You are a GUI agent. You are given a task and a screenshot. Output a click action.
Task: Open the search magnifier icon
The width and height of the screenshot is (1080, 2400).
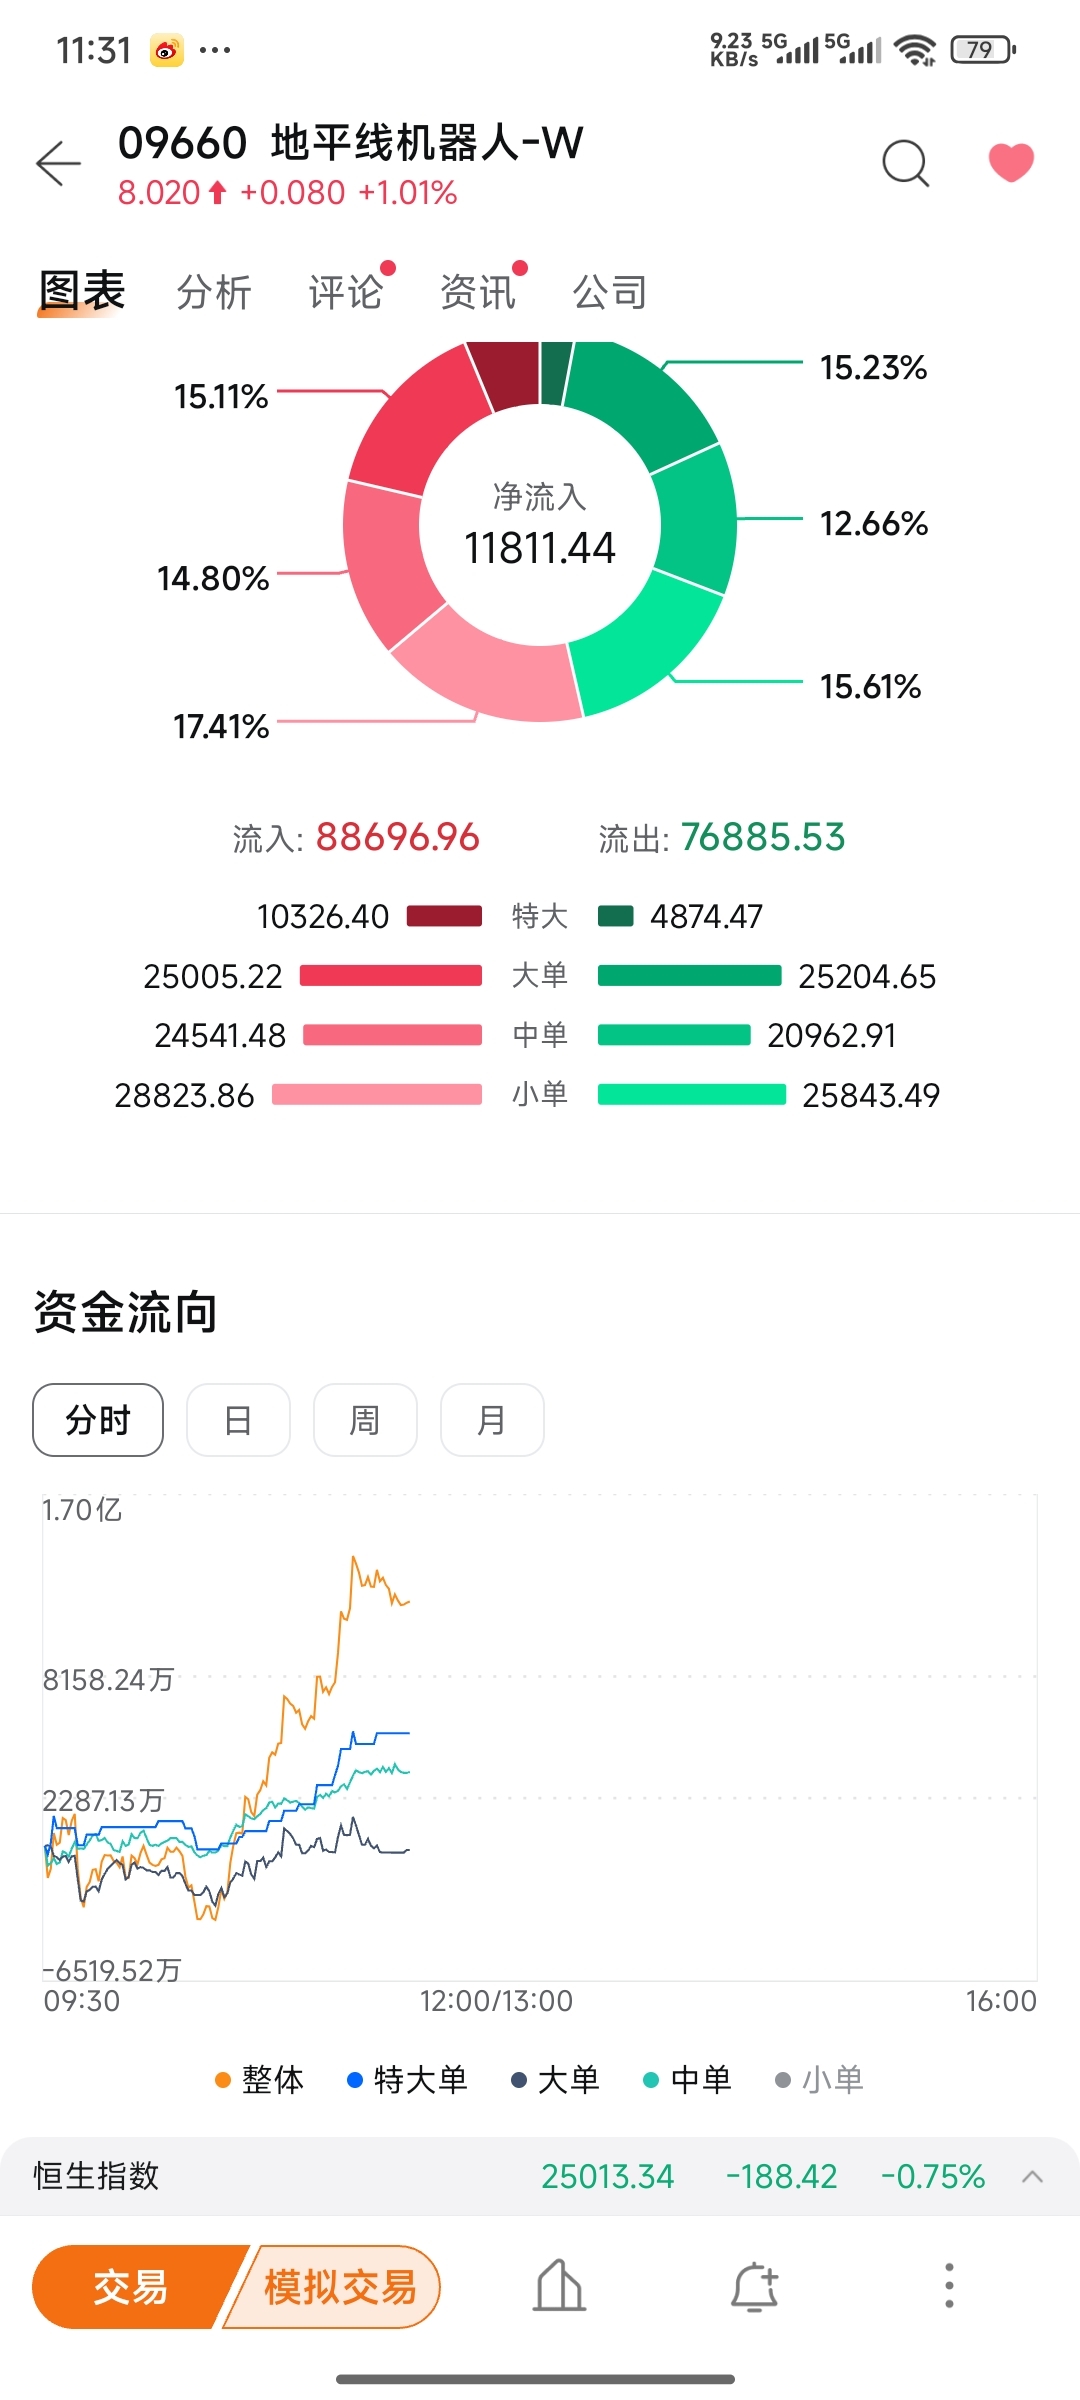click(x=906, y=163)
